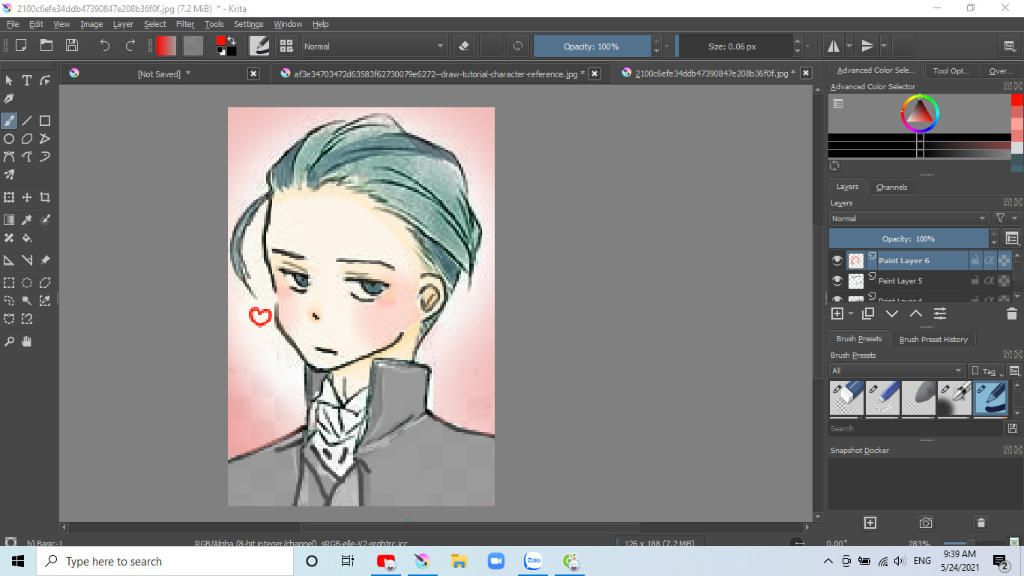Image resolution: width=1024 pixels, height=576 pixels.
Task: Open the brush editor settings
Action: click(260, 46)
